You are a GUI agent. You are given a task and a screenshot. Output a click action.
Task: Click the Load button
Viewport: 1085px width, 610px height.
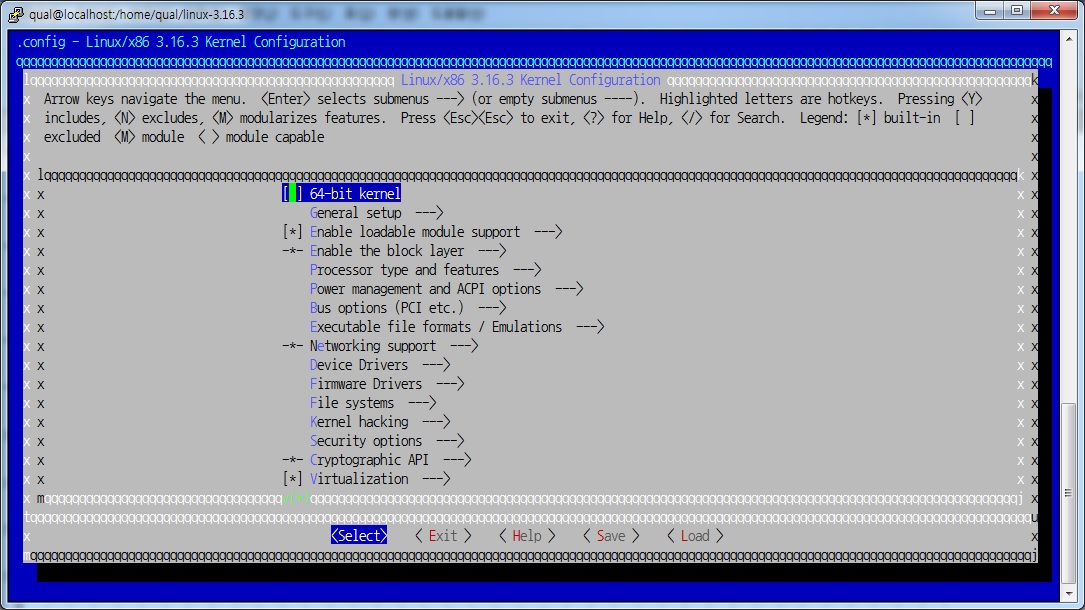(x=695, y=536)
